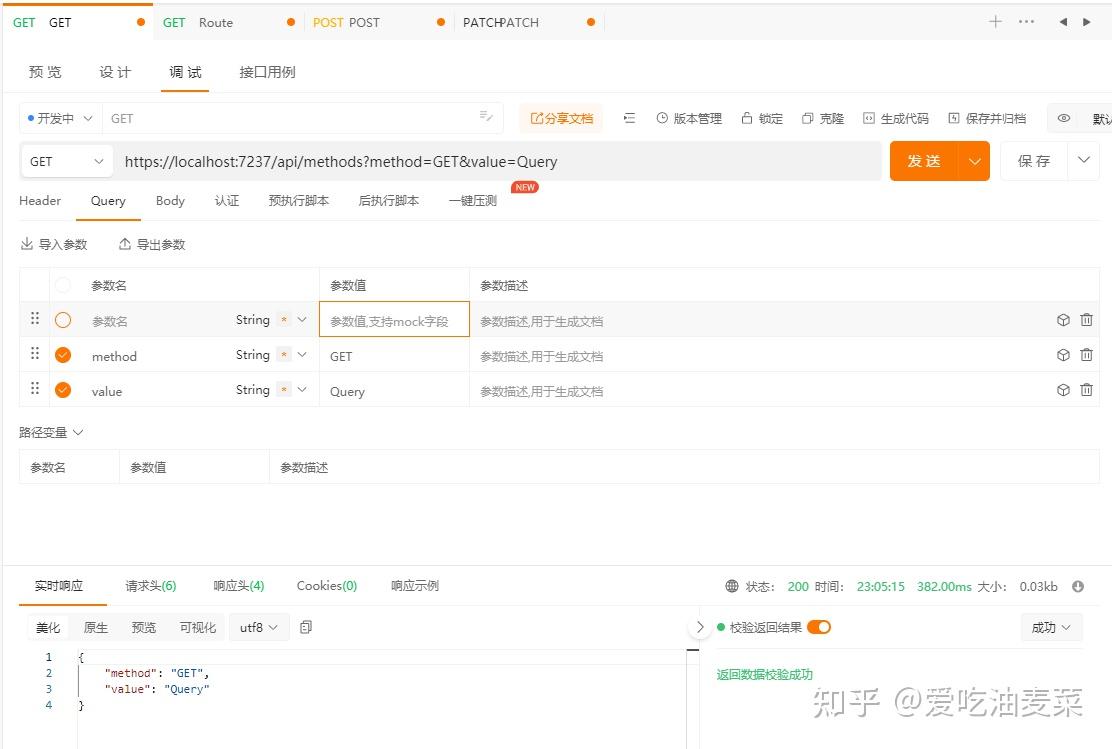The width and height of the screenshot is (1112, 749).
Task: Open the send button dropdown arrow
Action: pyautogui.click(x=974, y=162)
